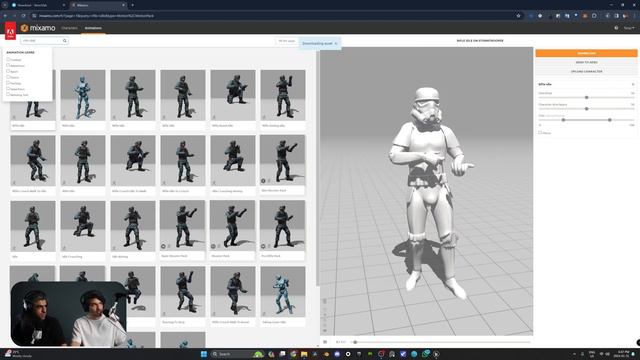Image resolution: width=640 pixels, height=360 pixels.
Task: Reload the page in the browser toolbar
Action: click(x=24, y=16)
